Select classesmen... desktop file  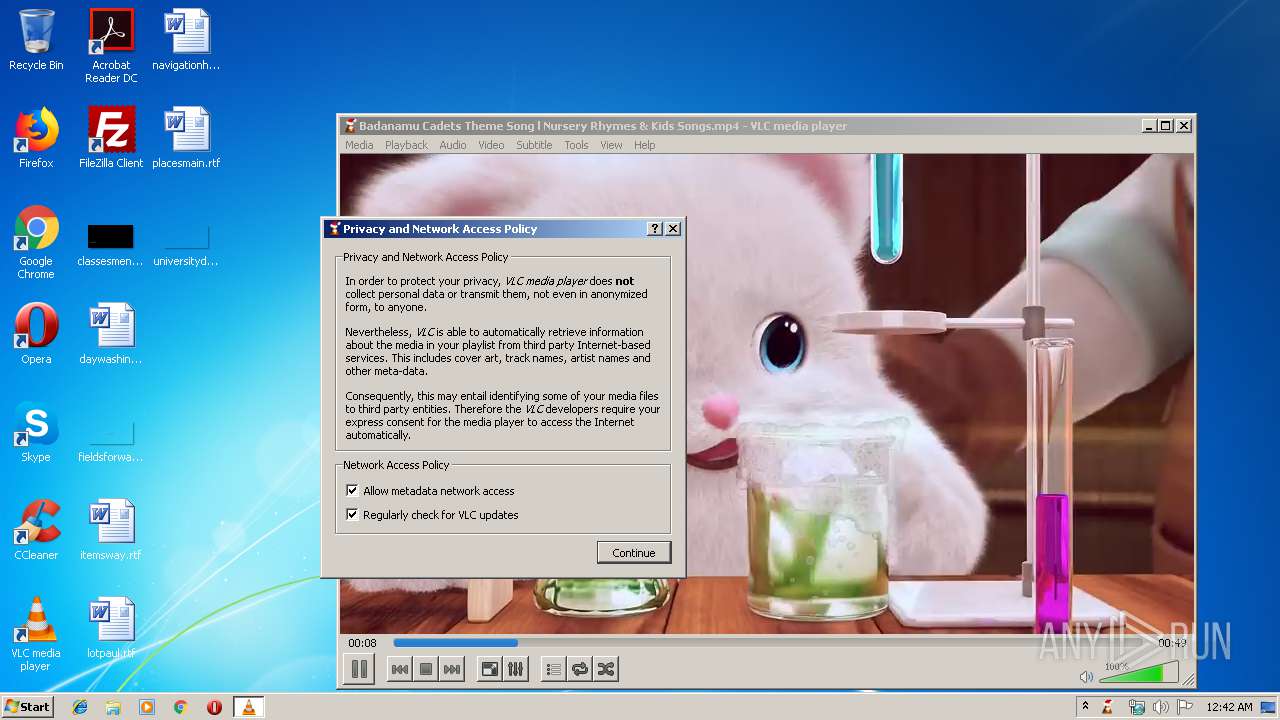tap(111, 246)
